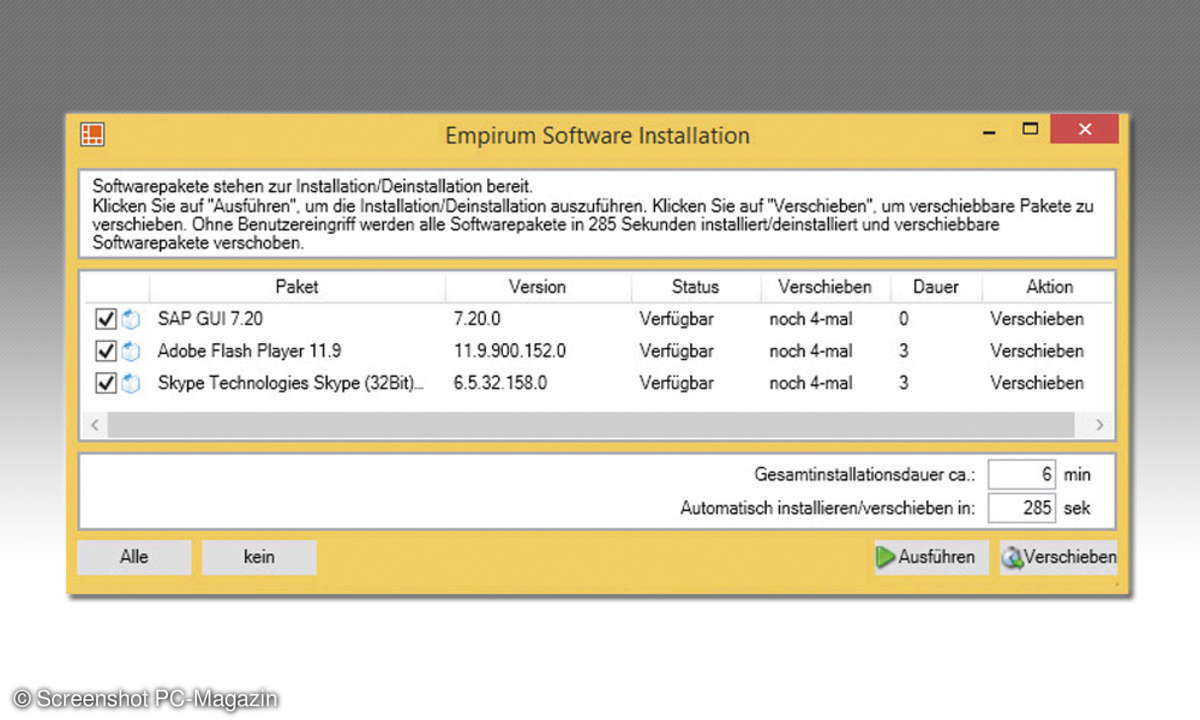1200x720 pixels.
Task: Select the Skype Technologies Skype (32Bit) row name
Action: click(x=291, y=384)
